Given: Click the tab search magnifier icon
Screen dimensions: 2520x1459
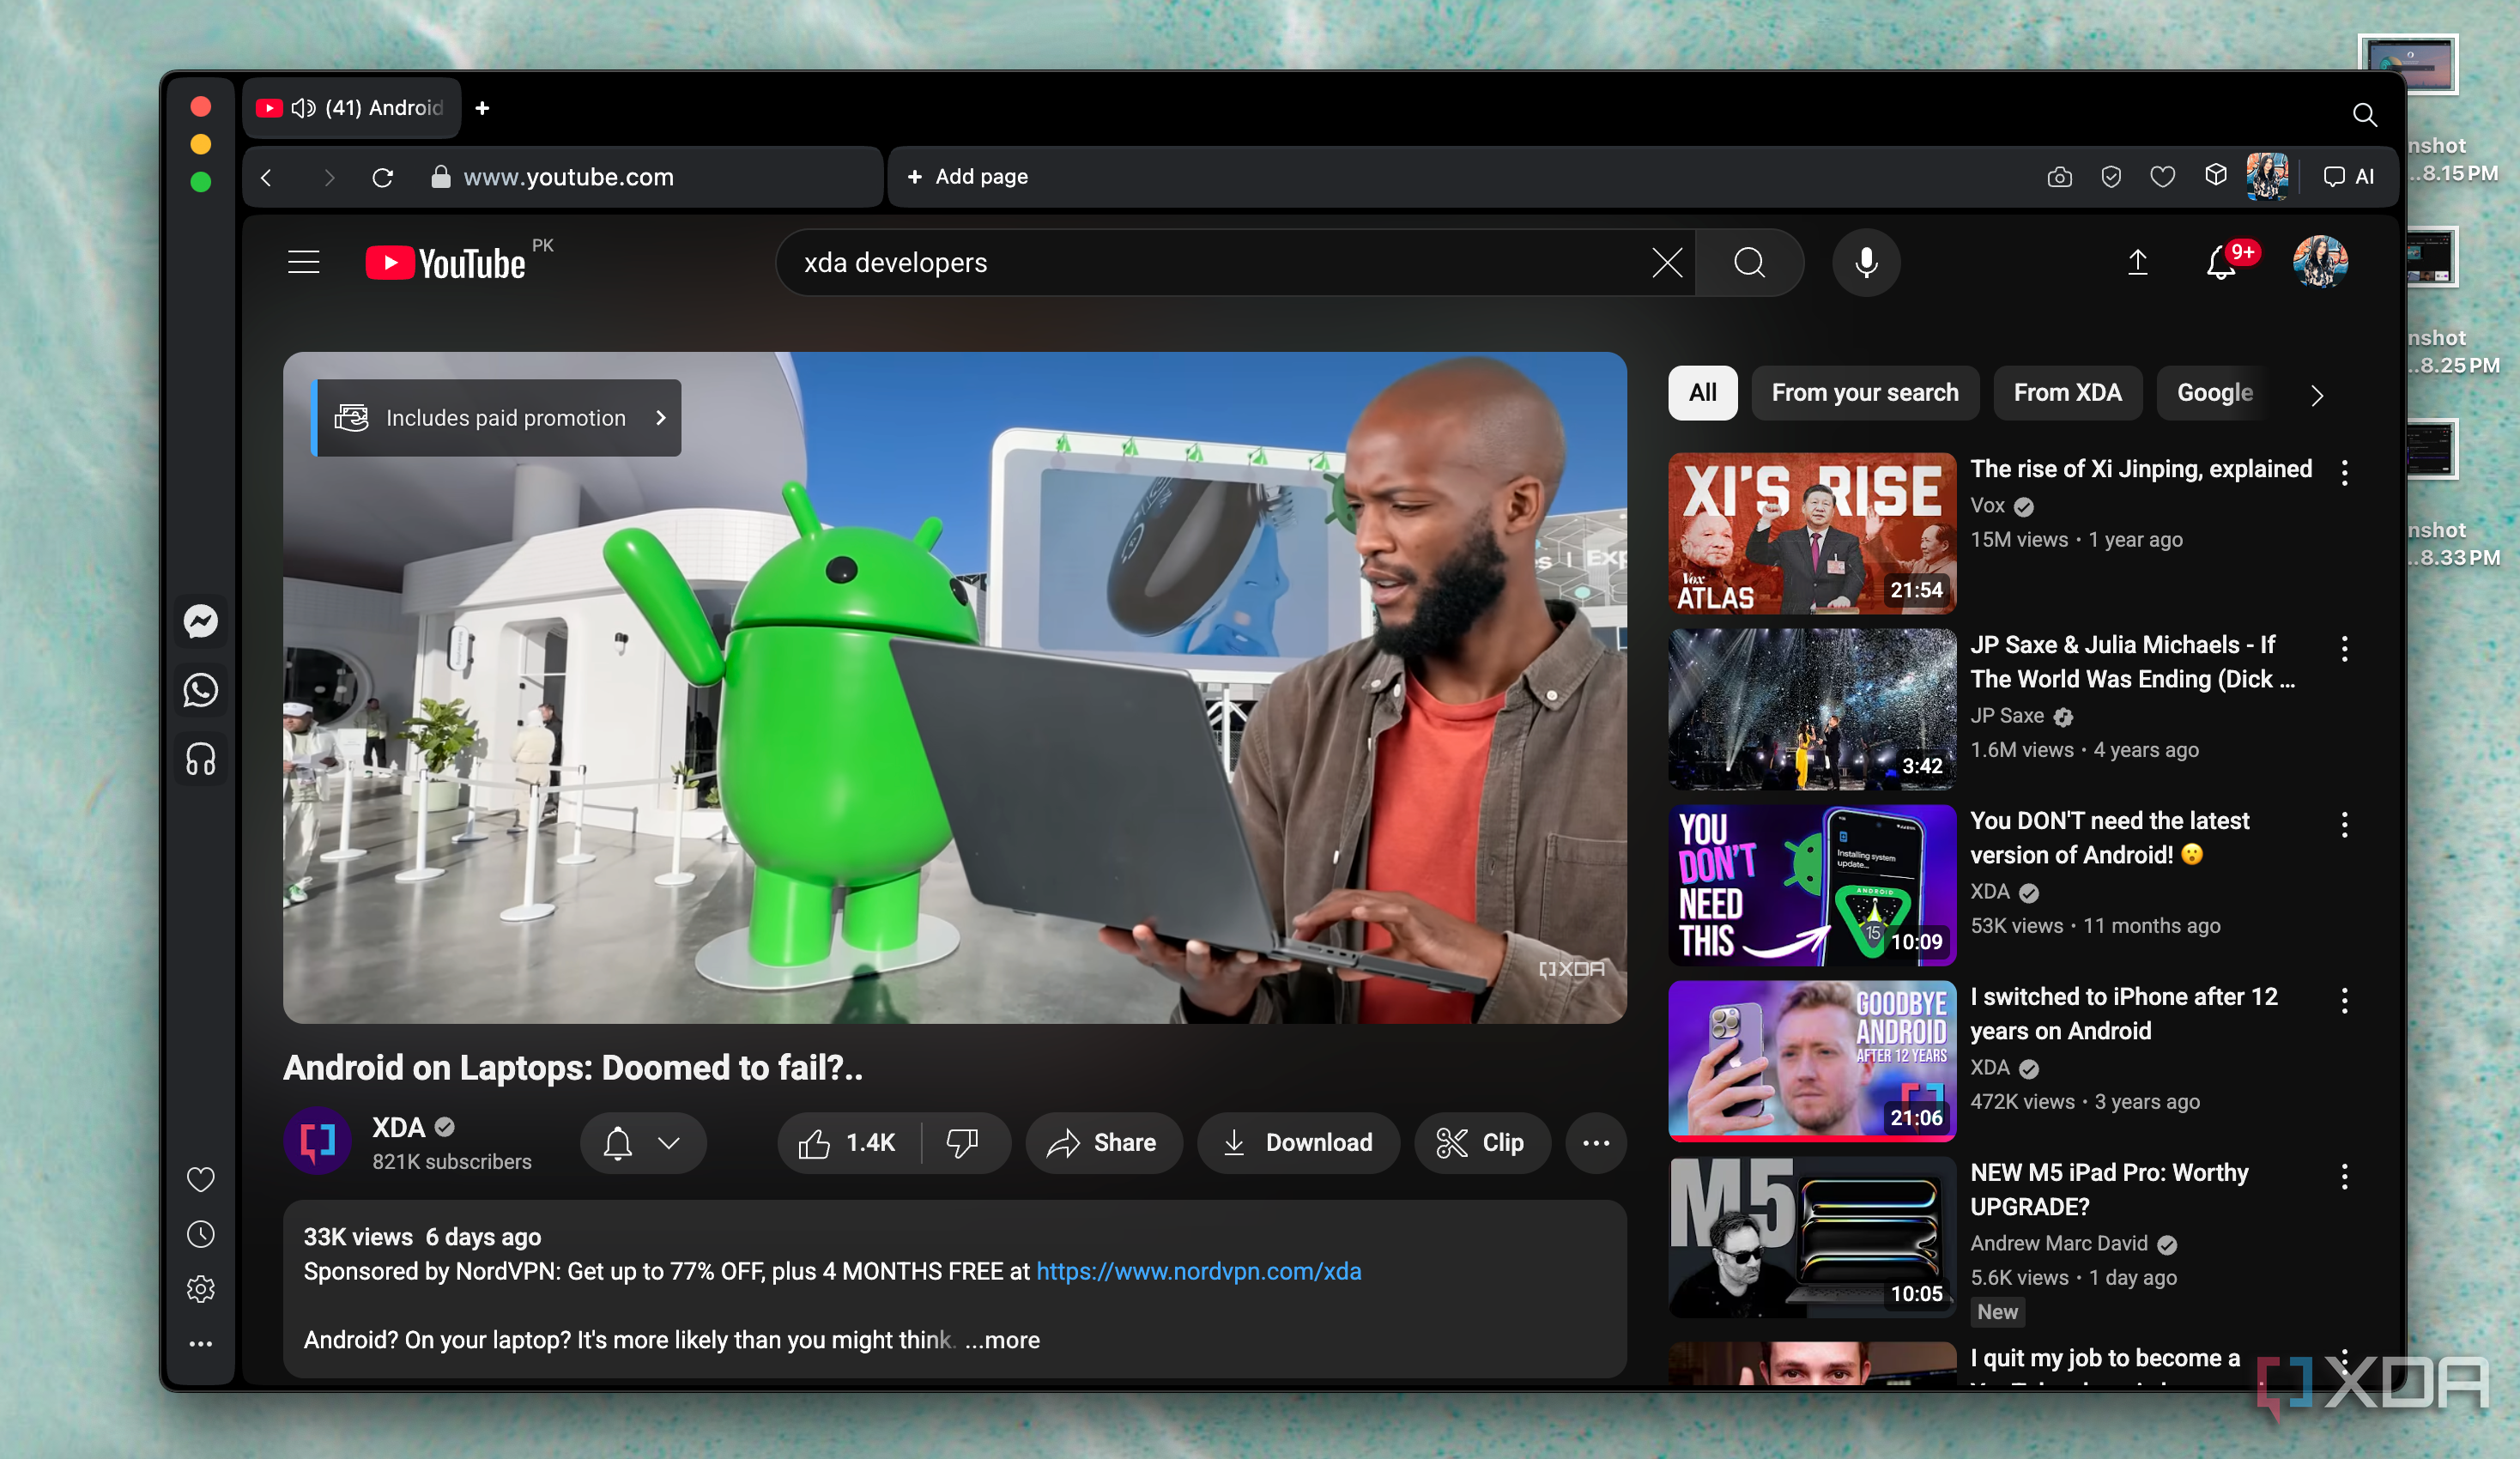Looking at the screenshot, I should (x=2364, y=115).
